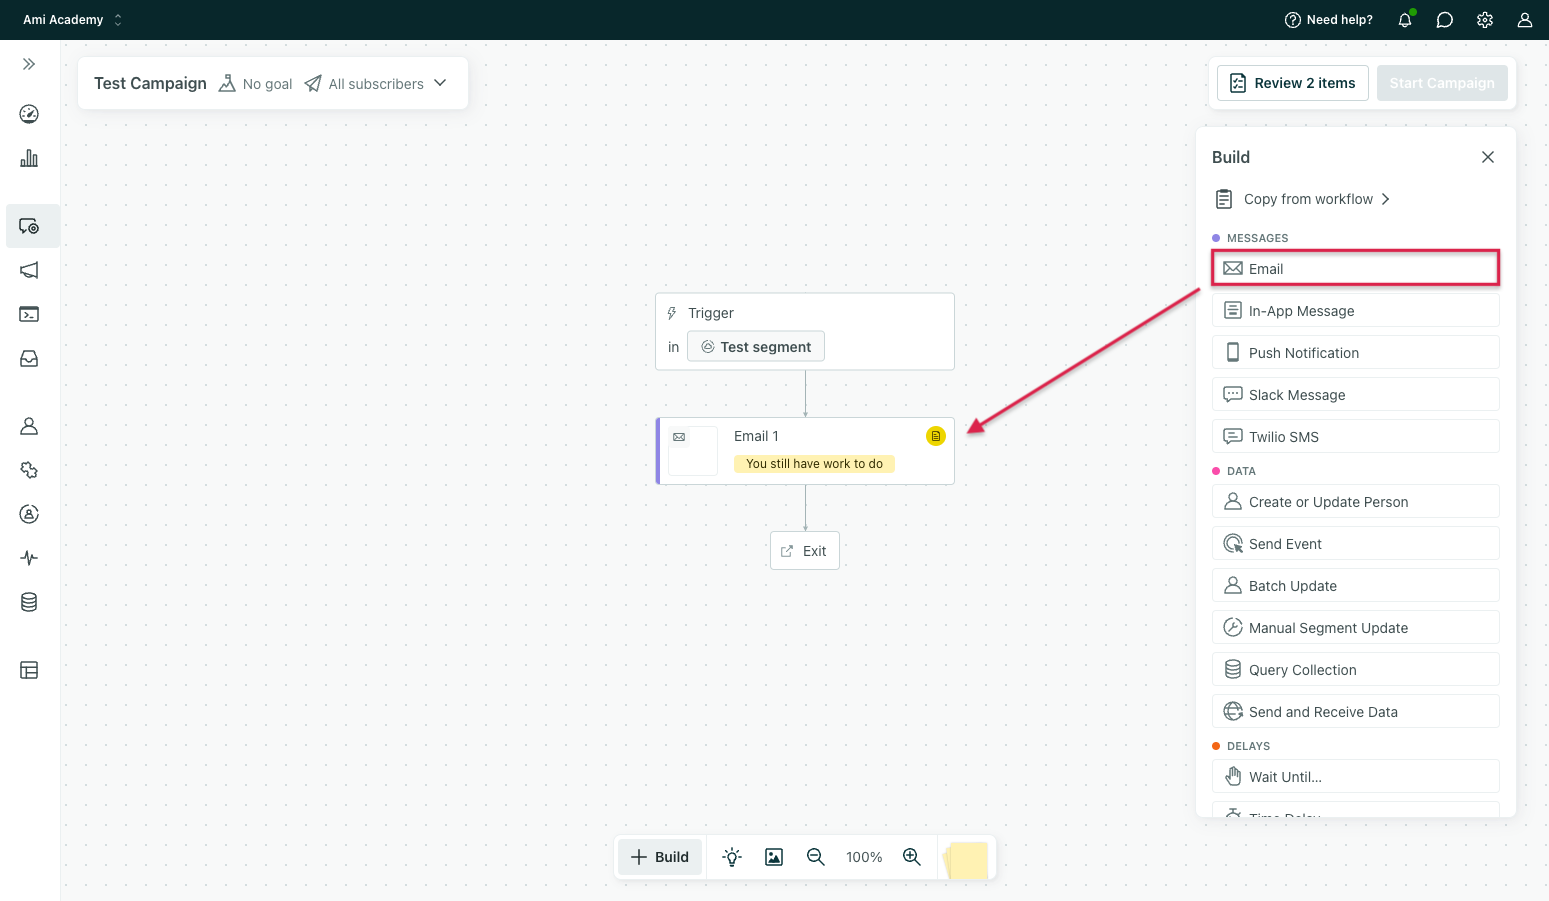Select the Query Collection block

[1356, 670]
